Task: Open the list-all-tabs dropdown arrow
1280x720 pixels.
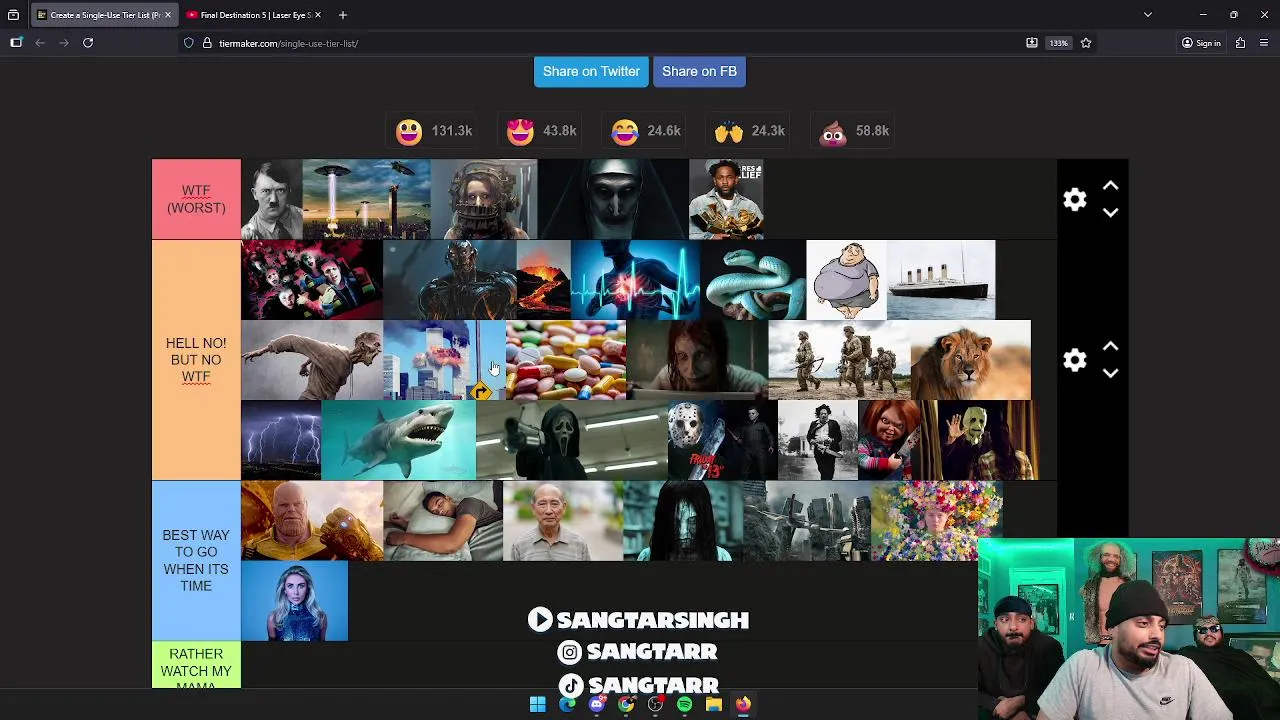Action: tap(1148, 15)
